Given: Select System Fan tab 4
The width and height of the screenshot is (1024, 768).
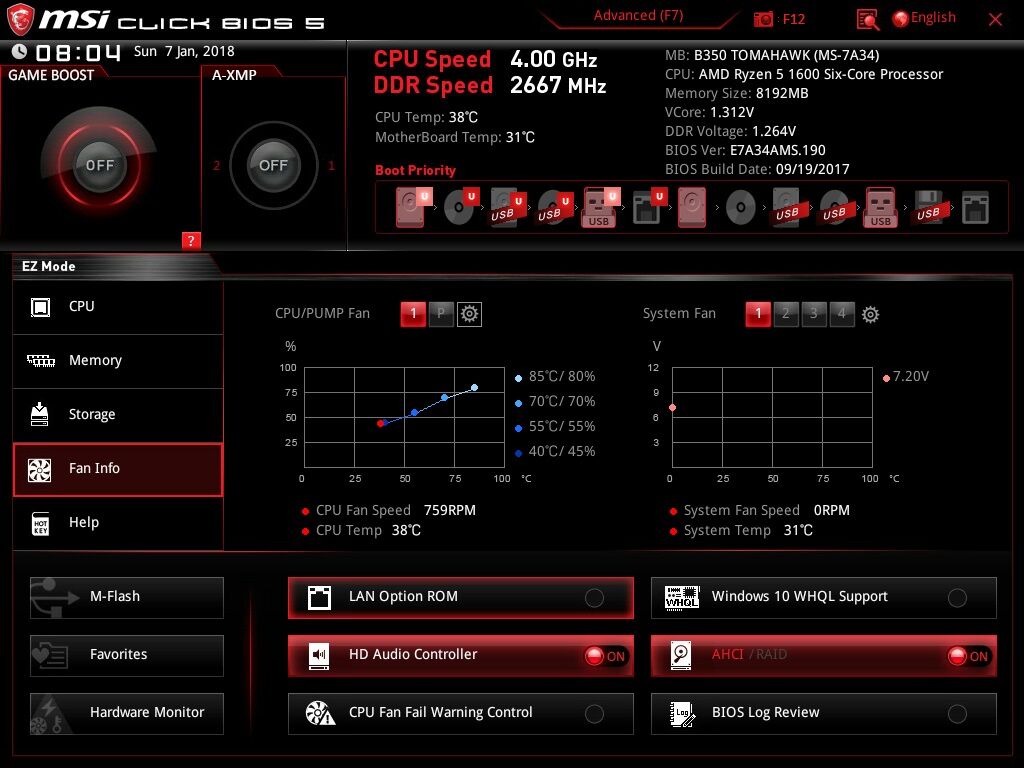Looking at the screenshot, I should tap(842, 314).
